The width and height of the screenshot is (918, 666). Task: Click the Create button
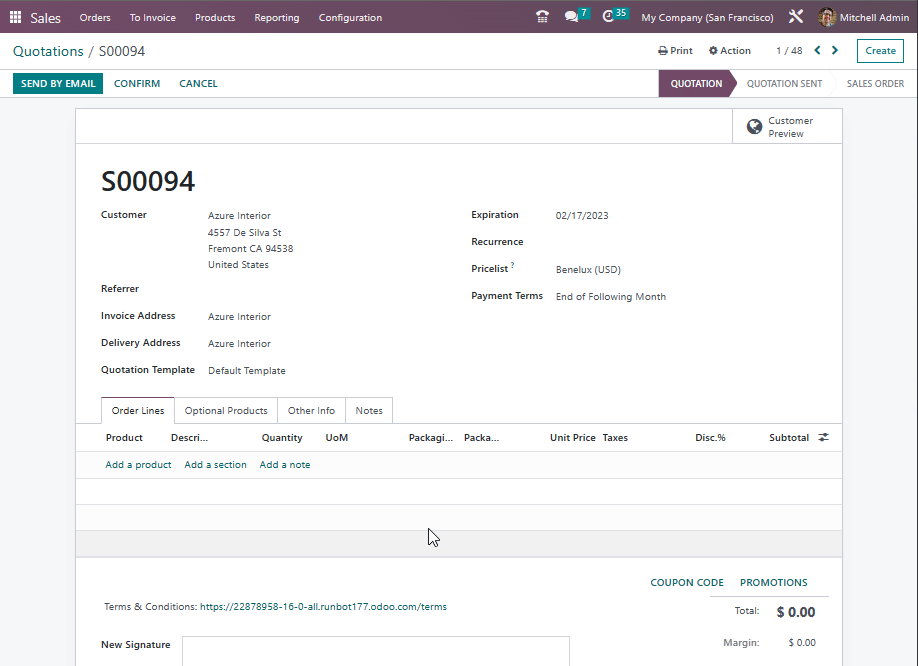pyautogui.click(x=880, y=50)
